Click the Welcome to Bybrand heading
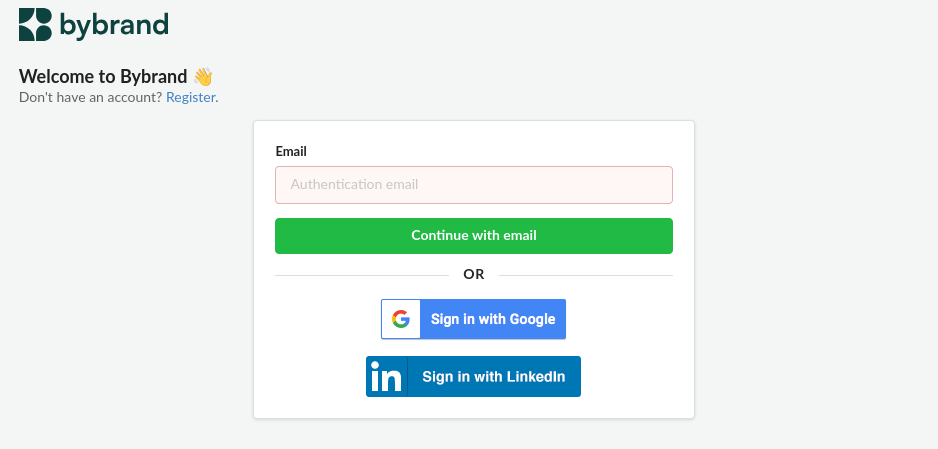Image resolution: width=938 pixels, height=449 pixels. (103, 77)
